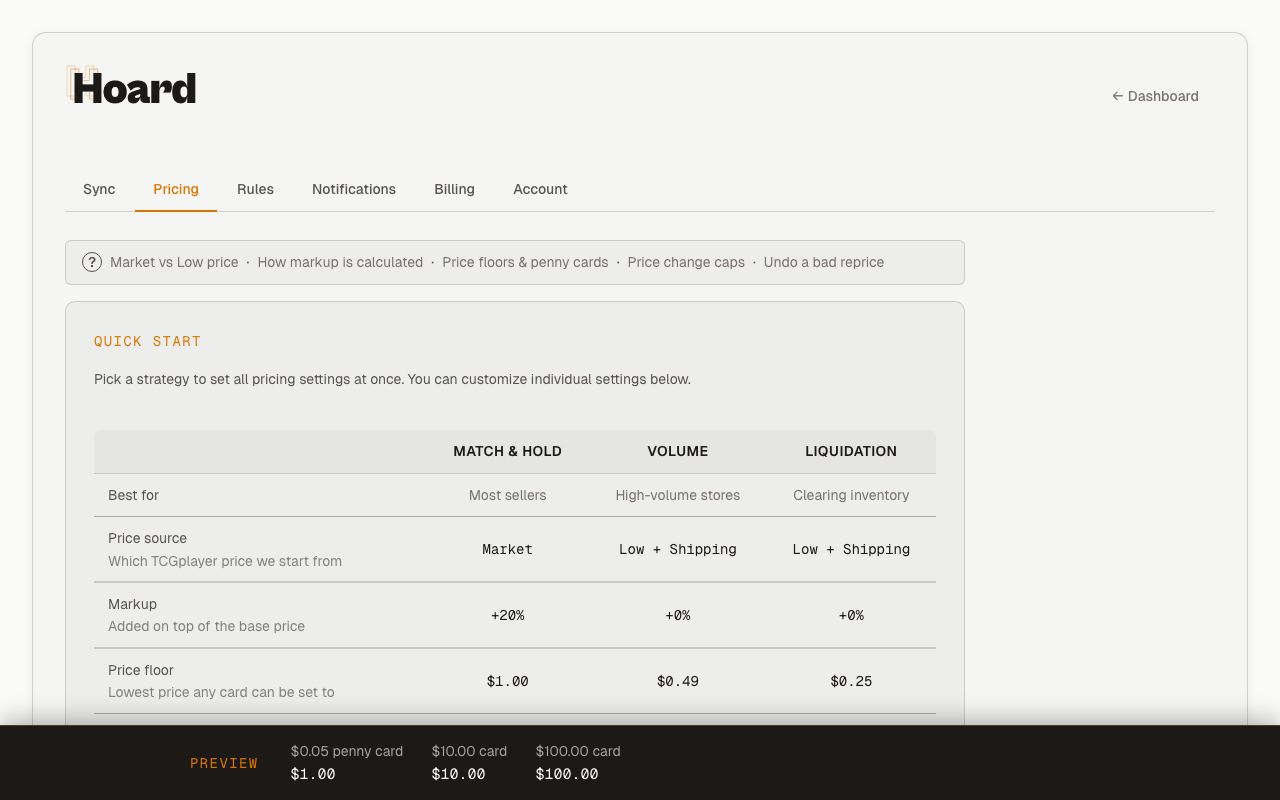Image resolution: width=1280 pixels, height=800 pixels.
Task: Click the PREVIEW label in bottom bar
Action: pos(224,763)
